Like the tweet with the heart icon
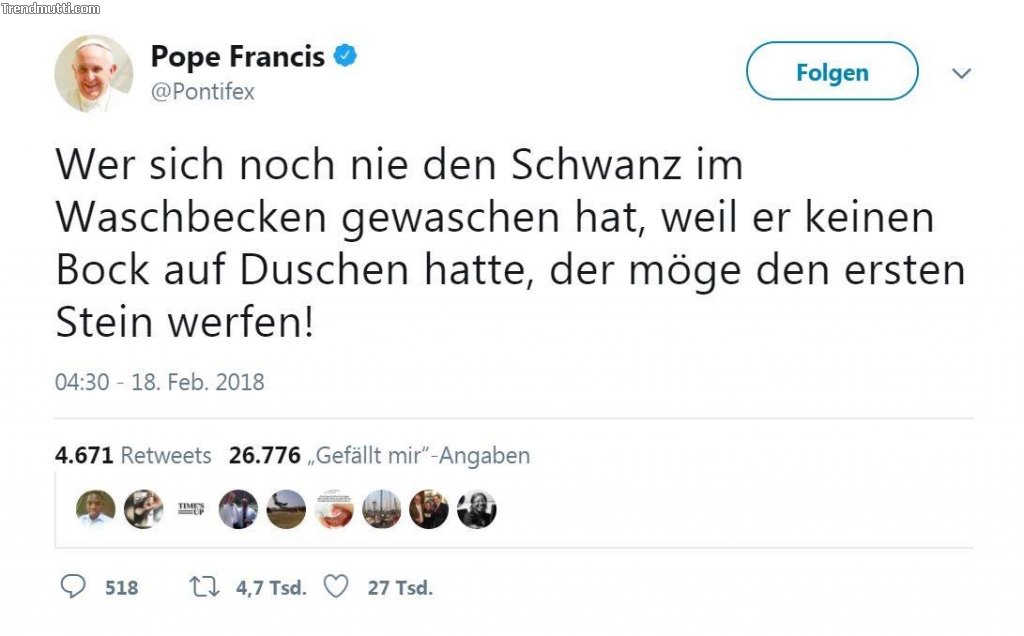Image resolution: width=1024 pixels, height=636 pixels. pos(336,587)
